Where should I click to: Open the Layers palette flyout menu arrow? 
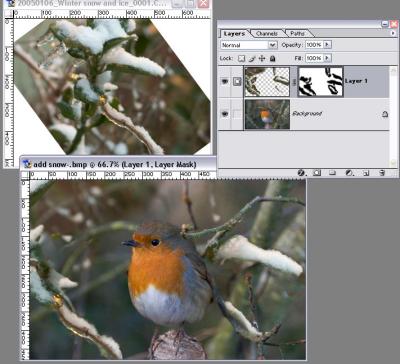393,33
